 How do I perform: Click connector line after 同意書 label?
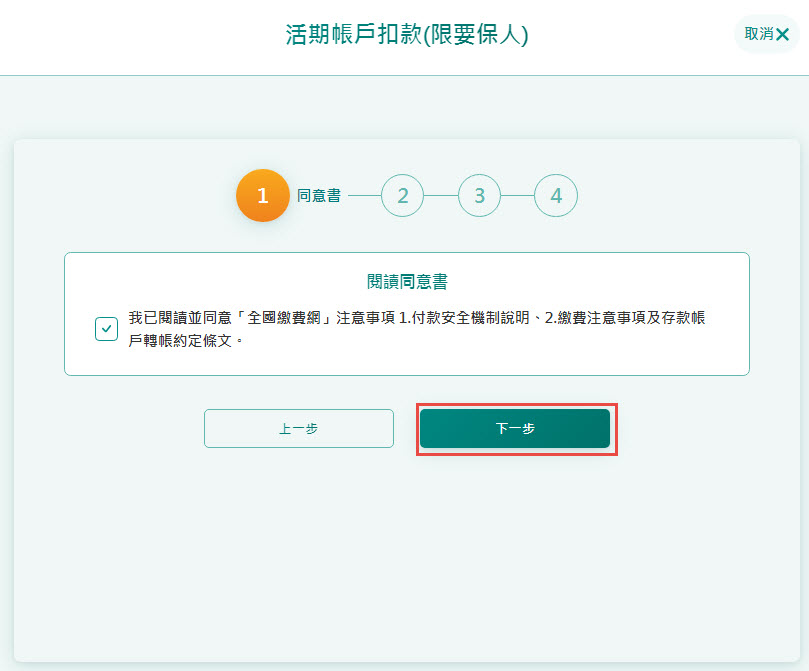[x=365, y=195]
